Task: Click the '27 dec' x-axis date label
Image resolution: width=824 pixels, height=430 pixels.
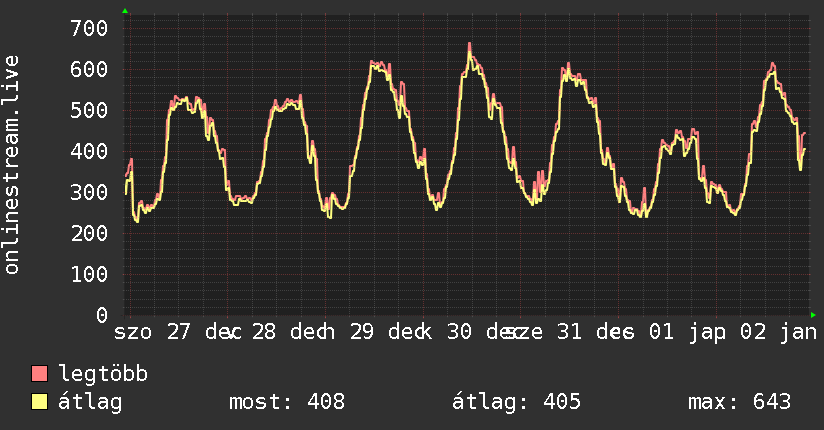Action: (x=204, y=332)
